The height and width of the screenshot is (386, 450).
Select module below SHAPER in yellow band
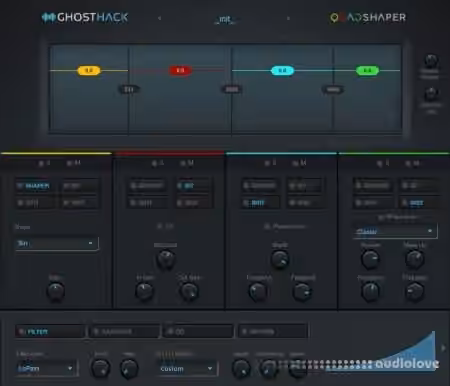tap(35, 202)
